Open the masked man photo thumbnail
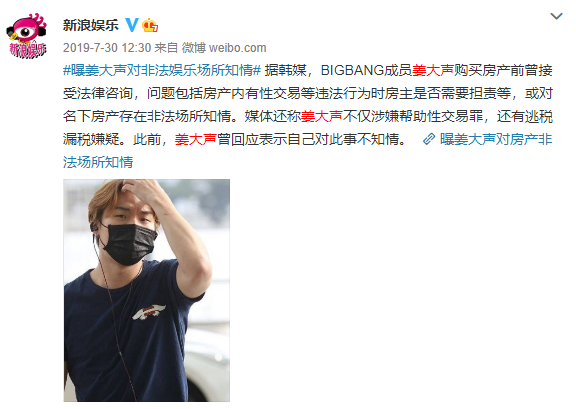The image size is (576, 409). coord(147,290)
